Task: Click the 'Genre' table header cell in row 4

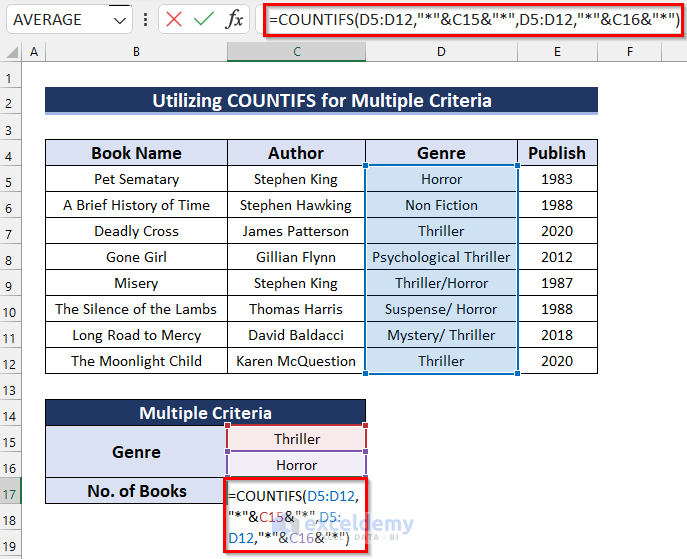Action: (x=441, y=153)
